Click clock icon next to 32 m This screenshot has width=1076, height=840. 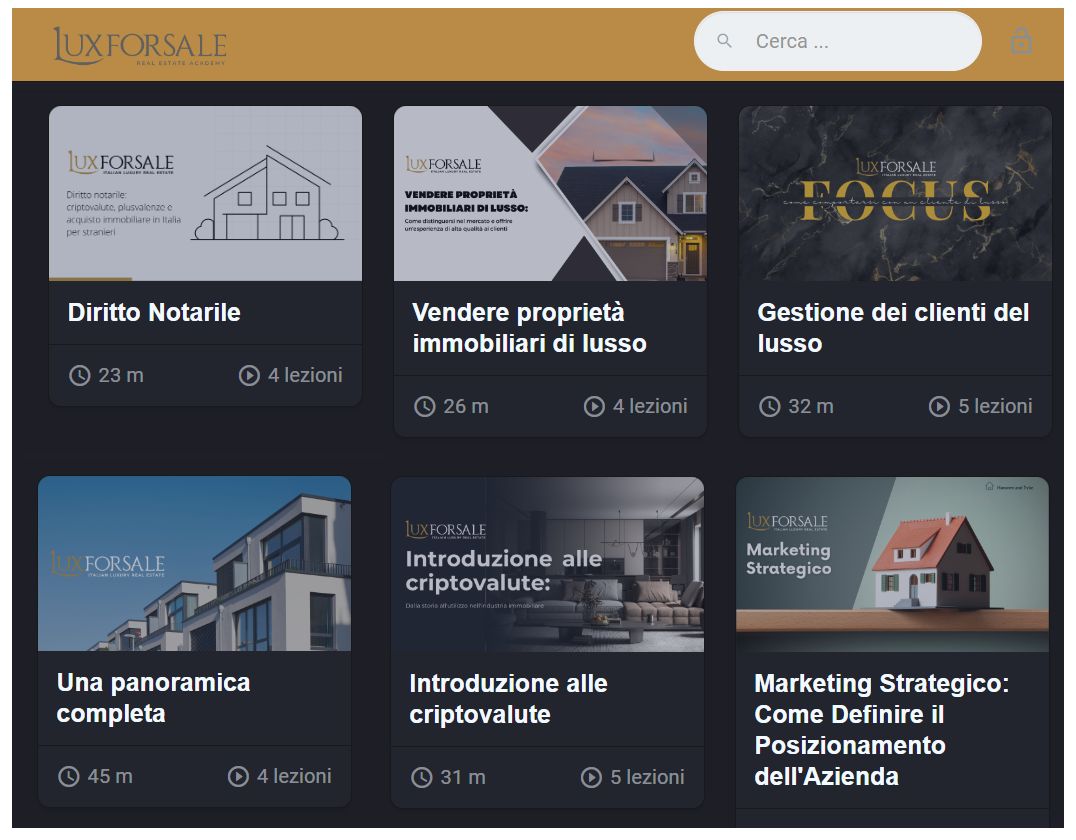point(770,406)
